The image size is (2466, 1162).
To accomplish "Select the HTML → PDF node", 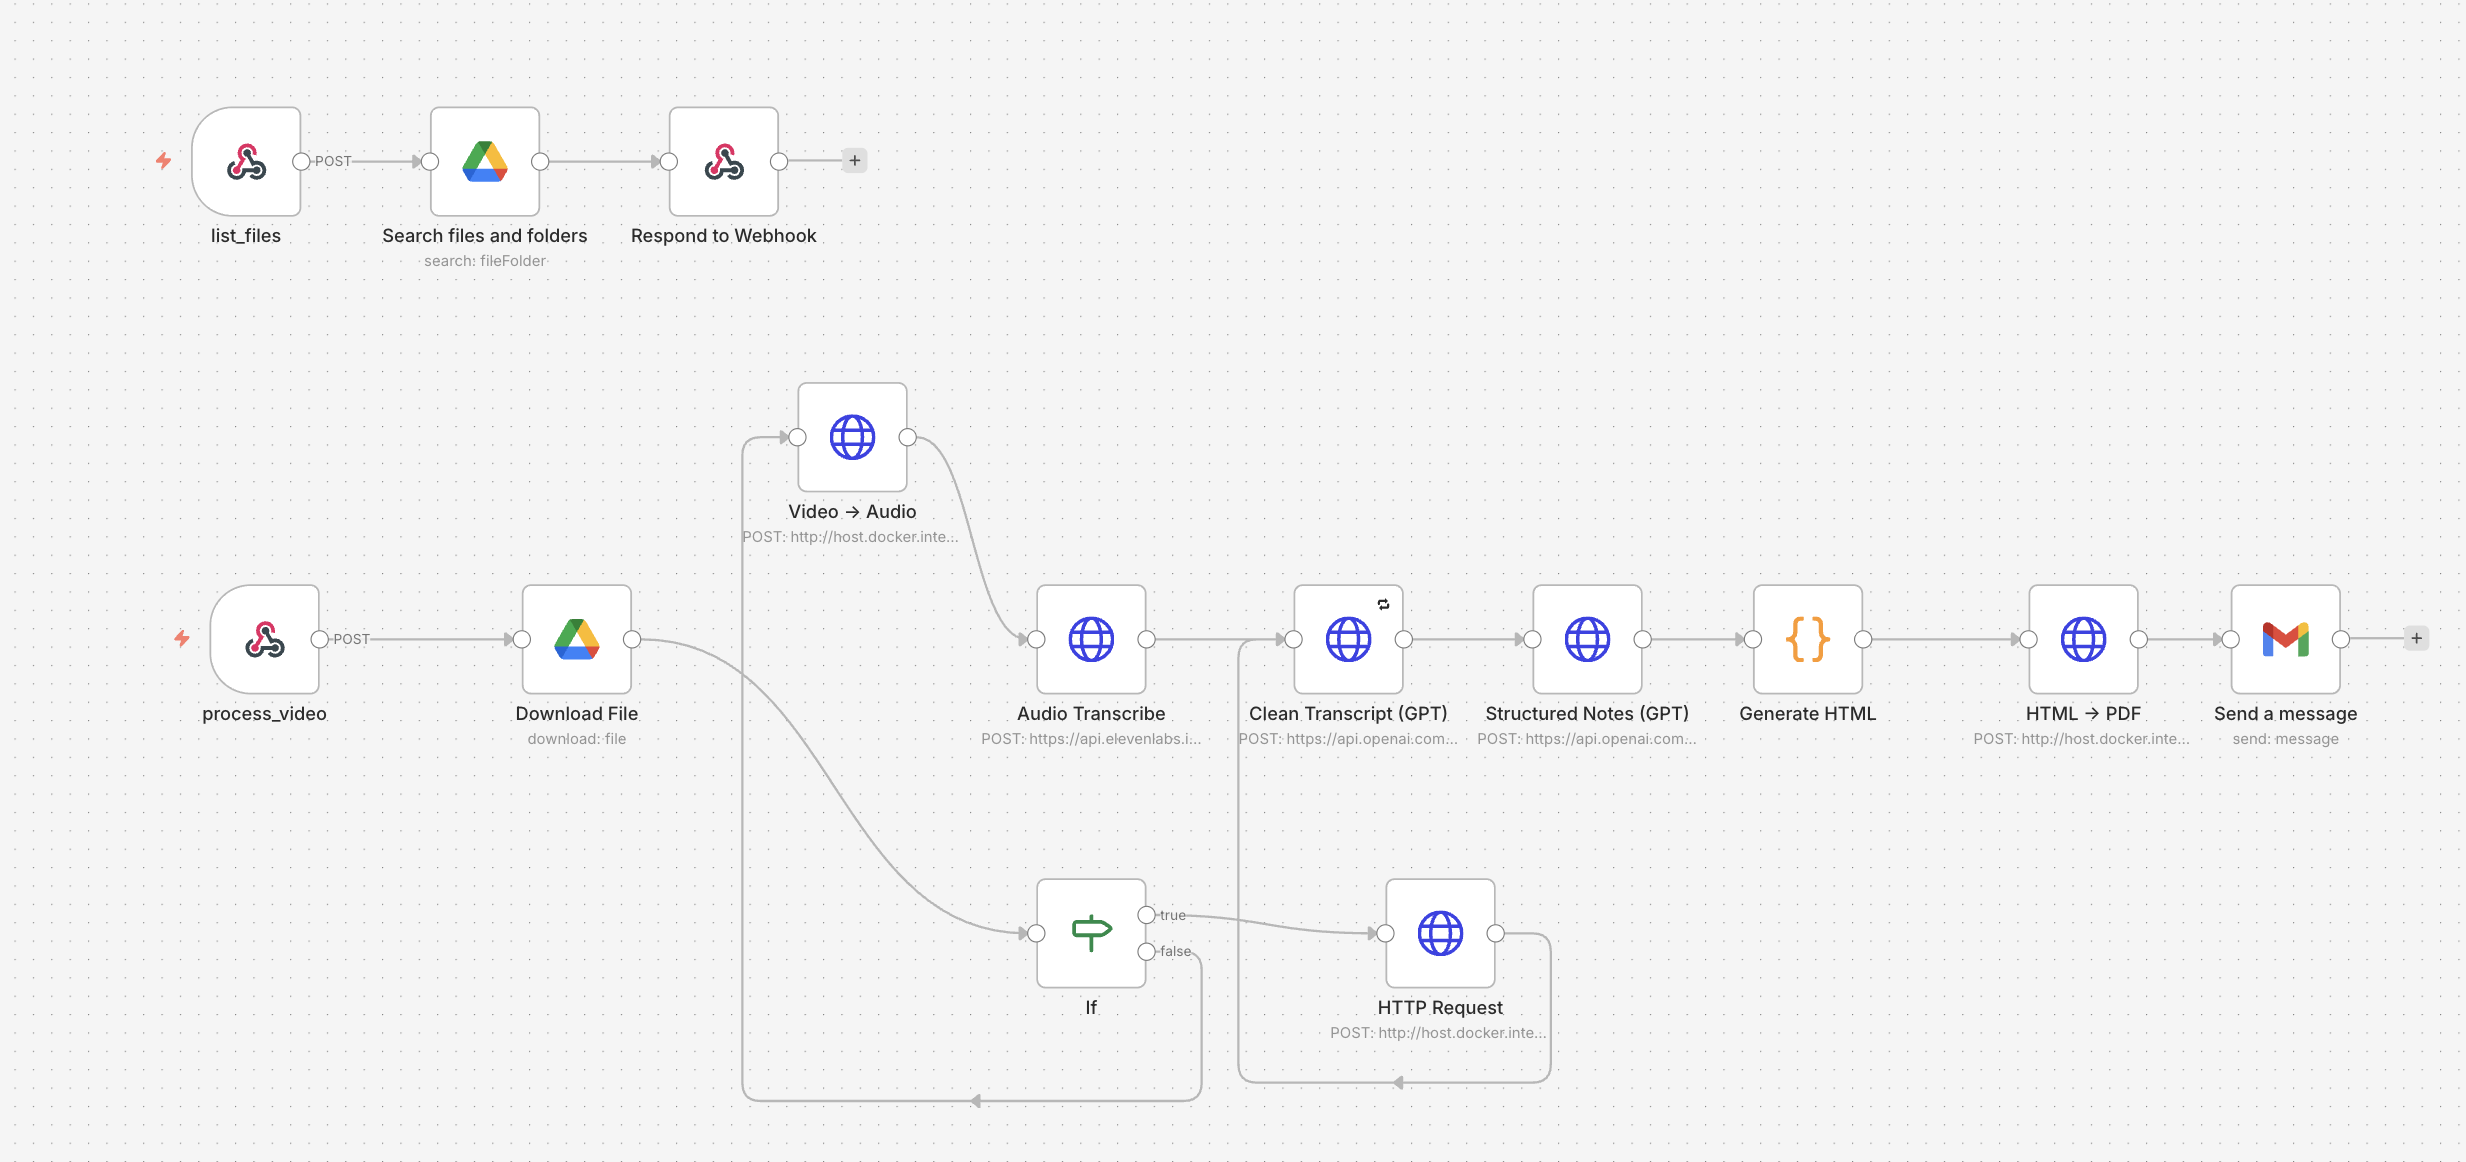I will click(2083, 639).
